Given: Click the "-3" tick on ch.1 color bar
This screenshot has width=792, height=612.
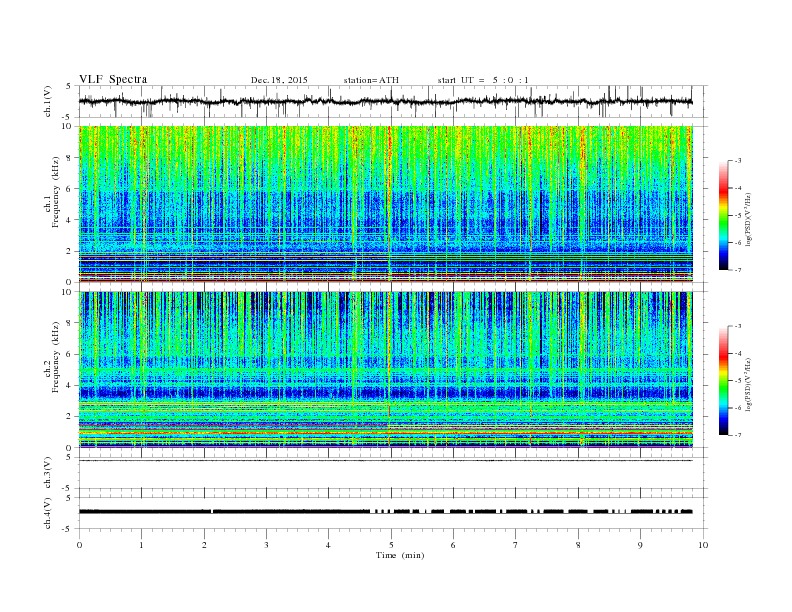Looking at the screenshot, I should click(737, 161).
